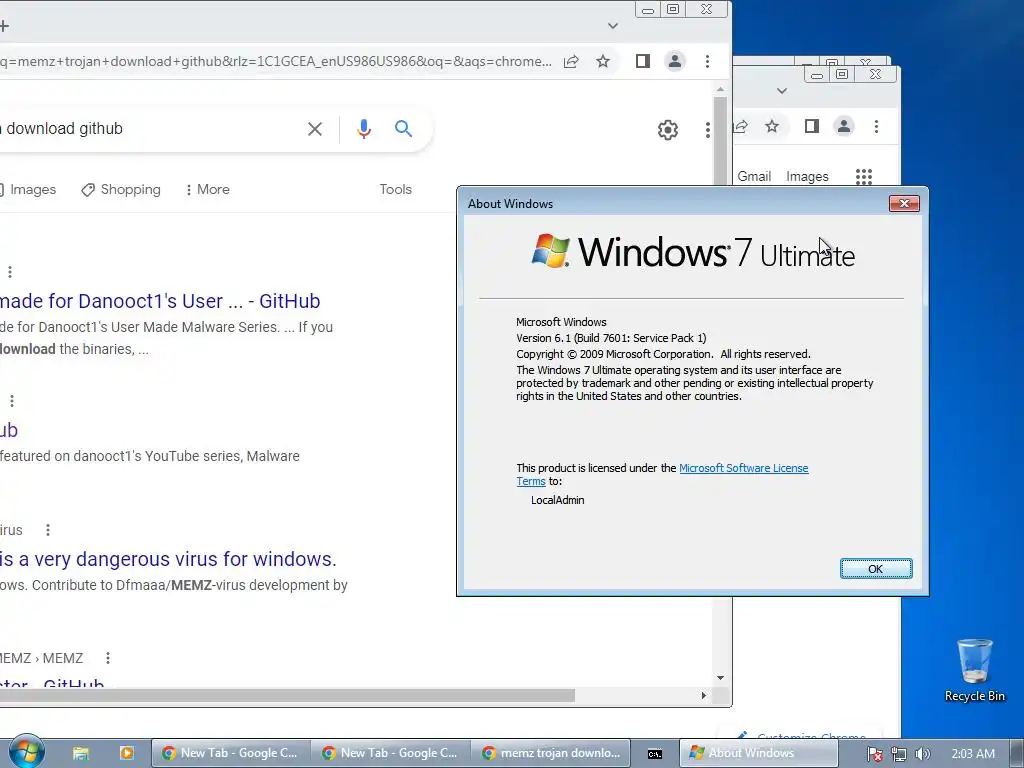Toggle the side panel icon in front Chrome window
The width and height of the screenshot is (1024, 768).
[643, 61]
